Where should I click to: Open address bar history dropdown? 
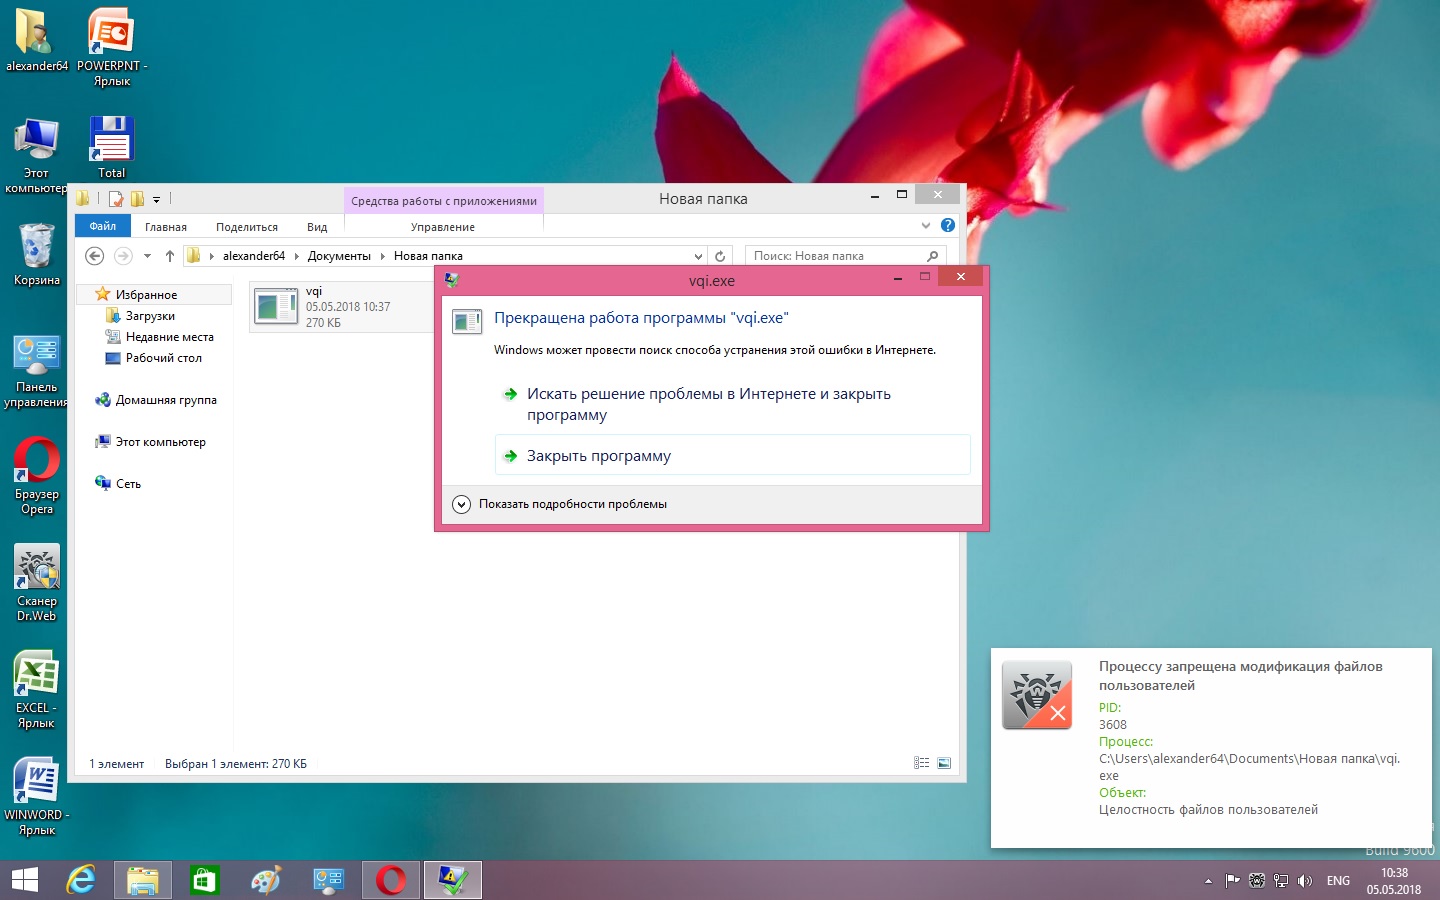coord(698,256)
